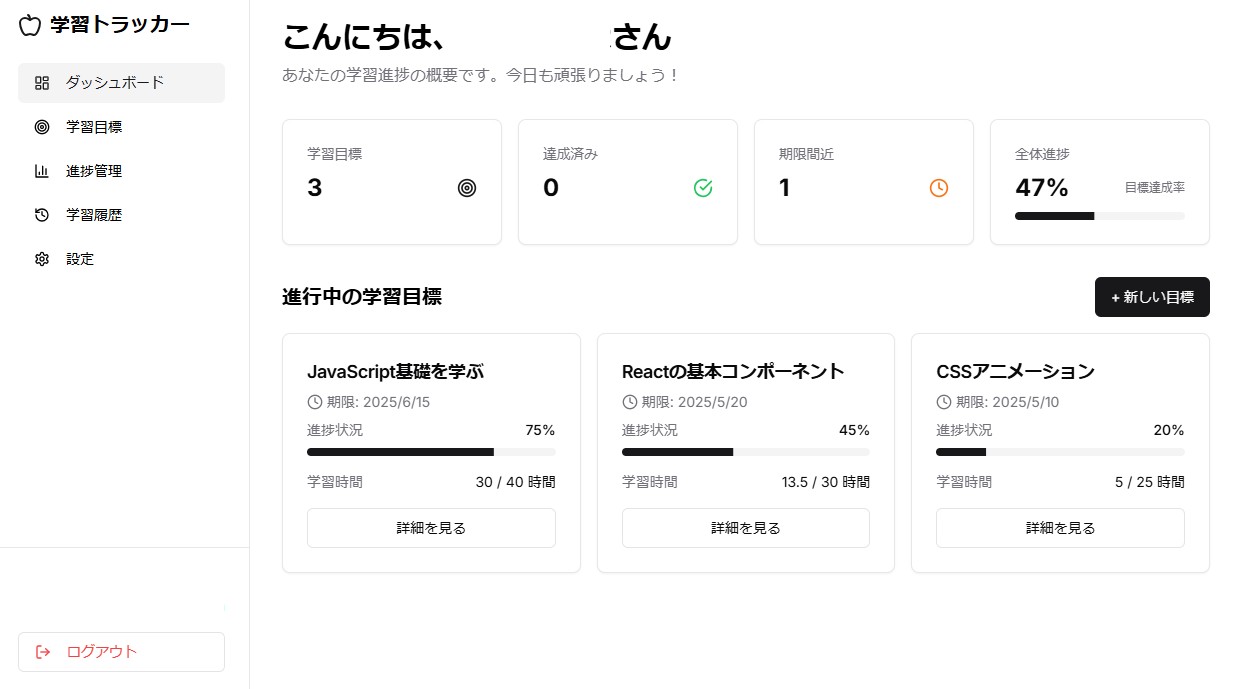View details for JavaScript基礎を学ぶ
The image size is (1236, 689).
click(x=431, y=528)
